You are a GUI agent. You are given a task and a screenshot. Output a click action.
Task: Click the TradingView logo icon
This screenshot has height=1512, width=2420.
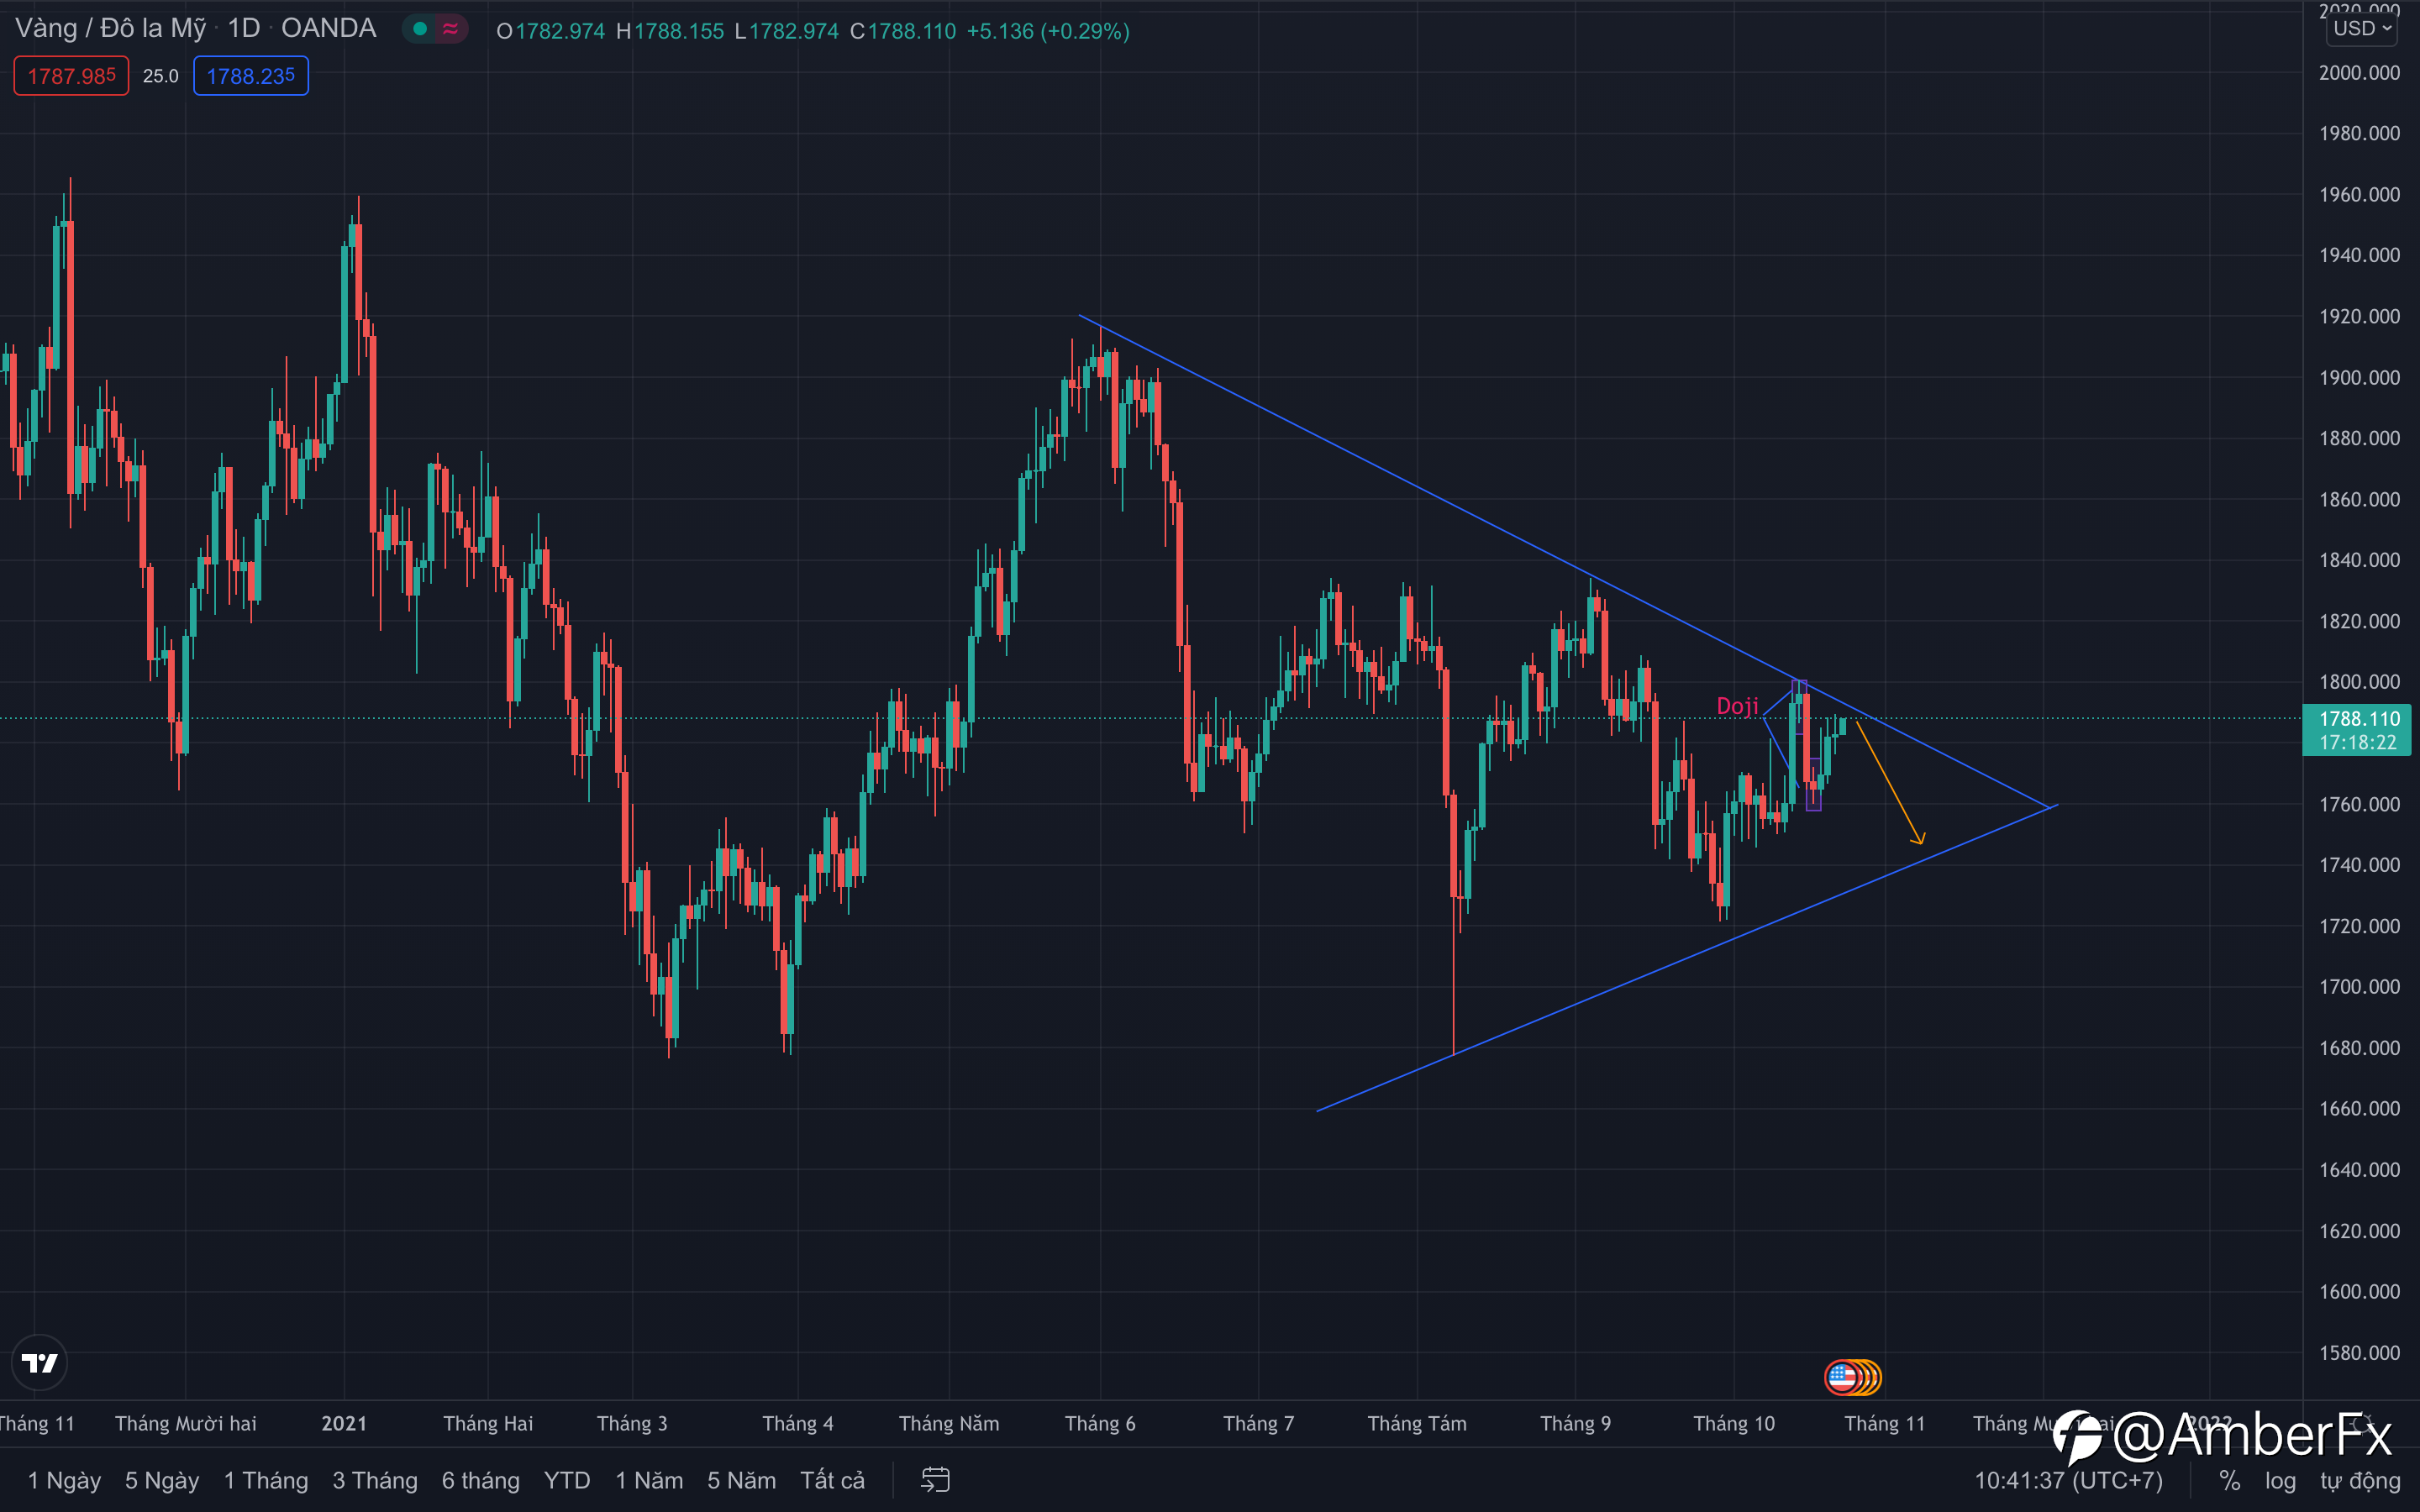(39, 1363)
